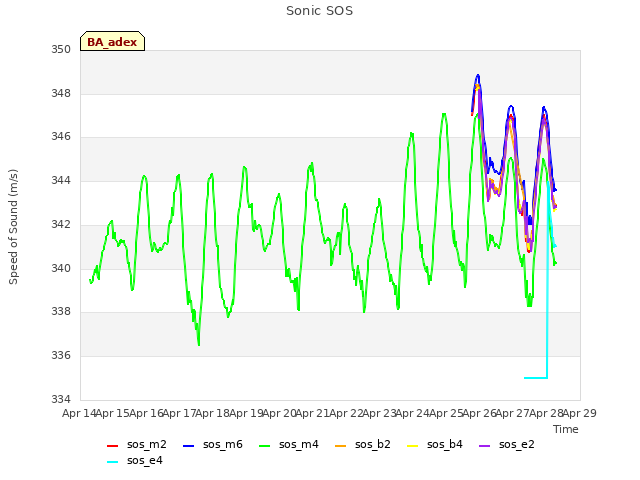Toggle the sos_m6 legend entry

[213, 444]
